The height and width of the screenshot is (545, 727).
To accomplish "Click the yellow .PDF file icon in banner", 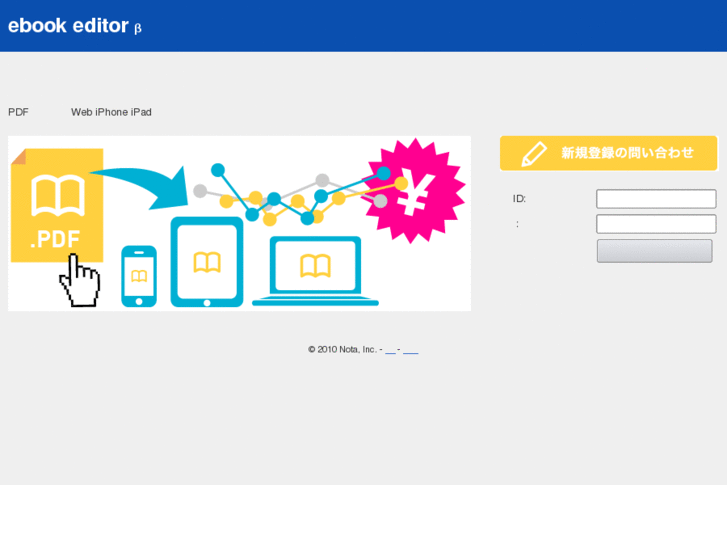I will coord(57,205).
